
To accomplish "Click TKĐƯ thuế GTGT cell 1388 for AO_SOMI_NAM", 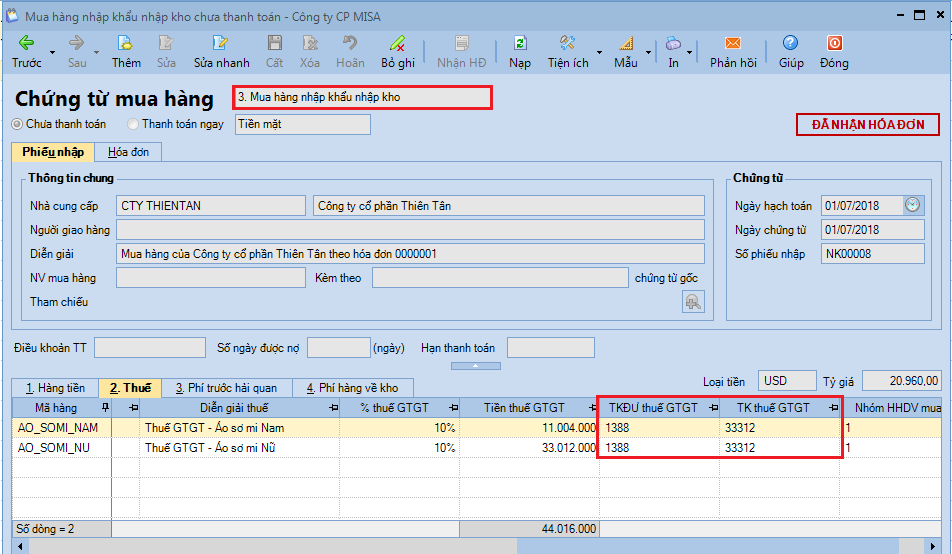I will [659, 428].
